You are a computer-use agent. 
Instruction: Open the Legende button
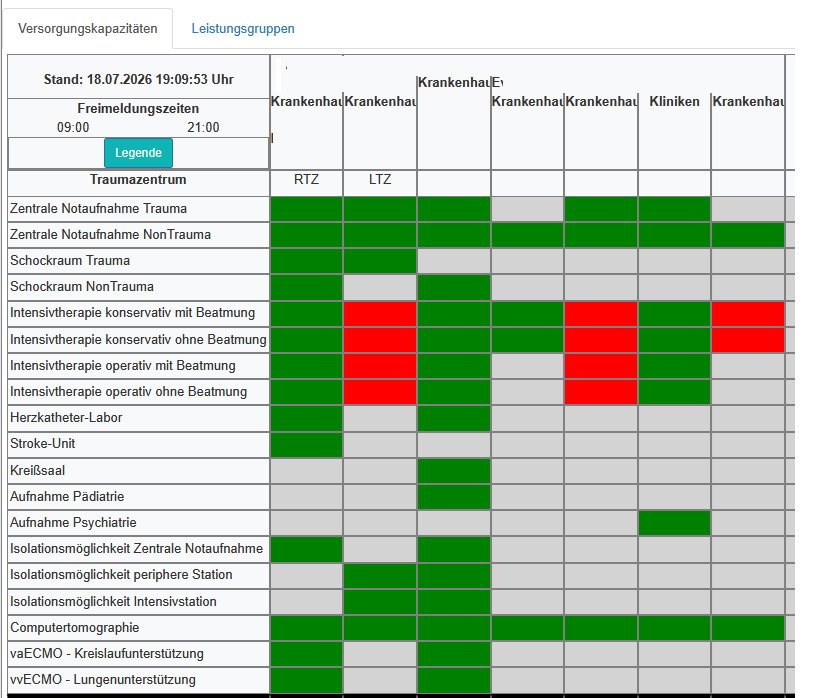139,153
